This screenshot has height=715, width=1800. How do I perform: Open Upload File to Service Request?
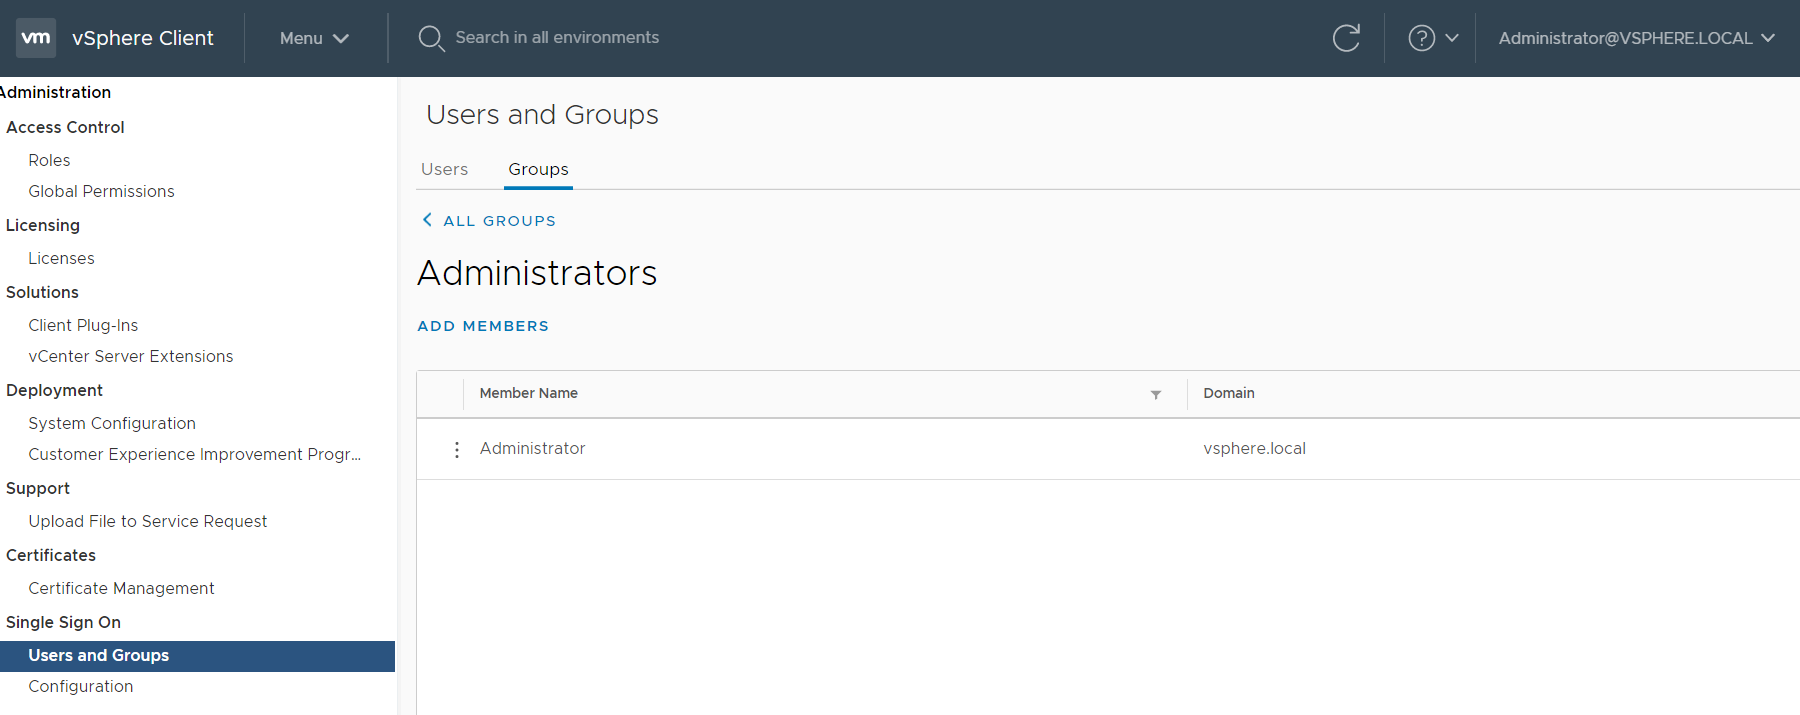(x=147, y=521)
